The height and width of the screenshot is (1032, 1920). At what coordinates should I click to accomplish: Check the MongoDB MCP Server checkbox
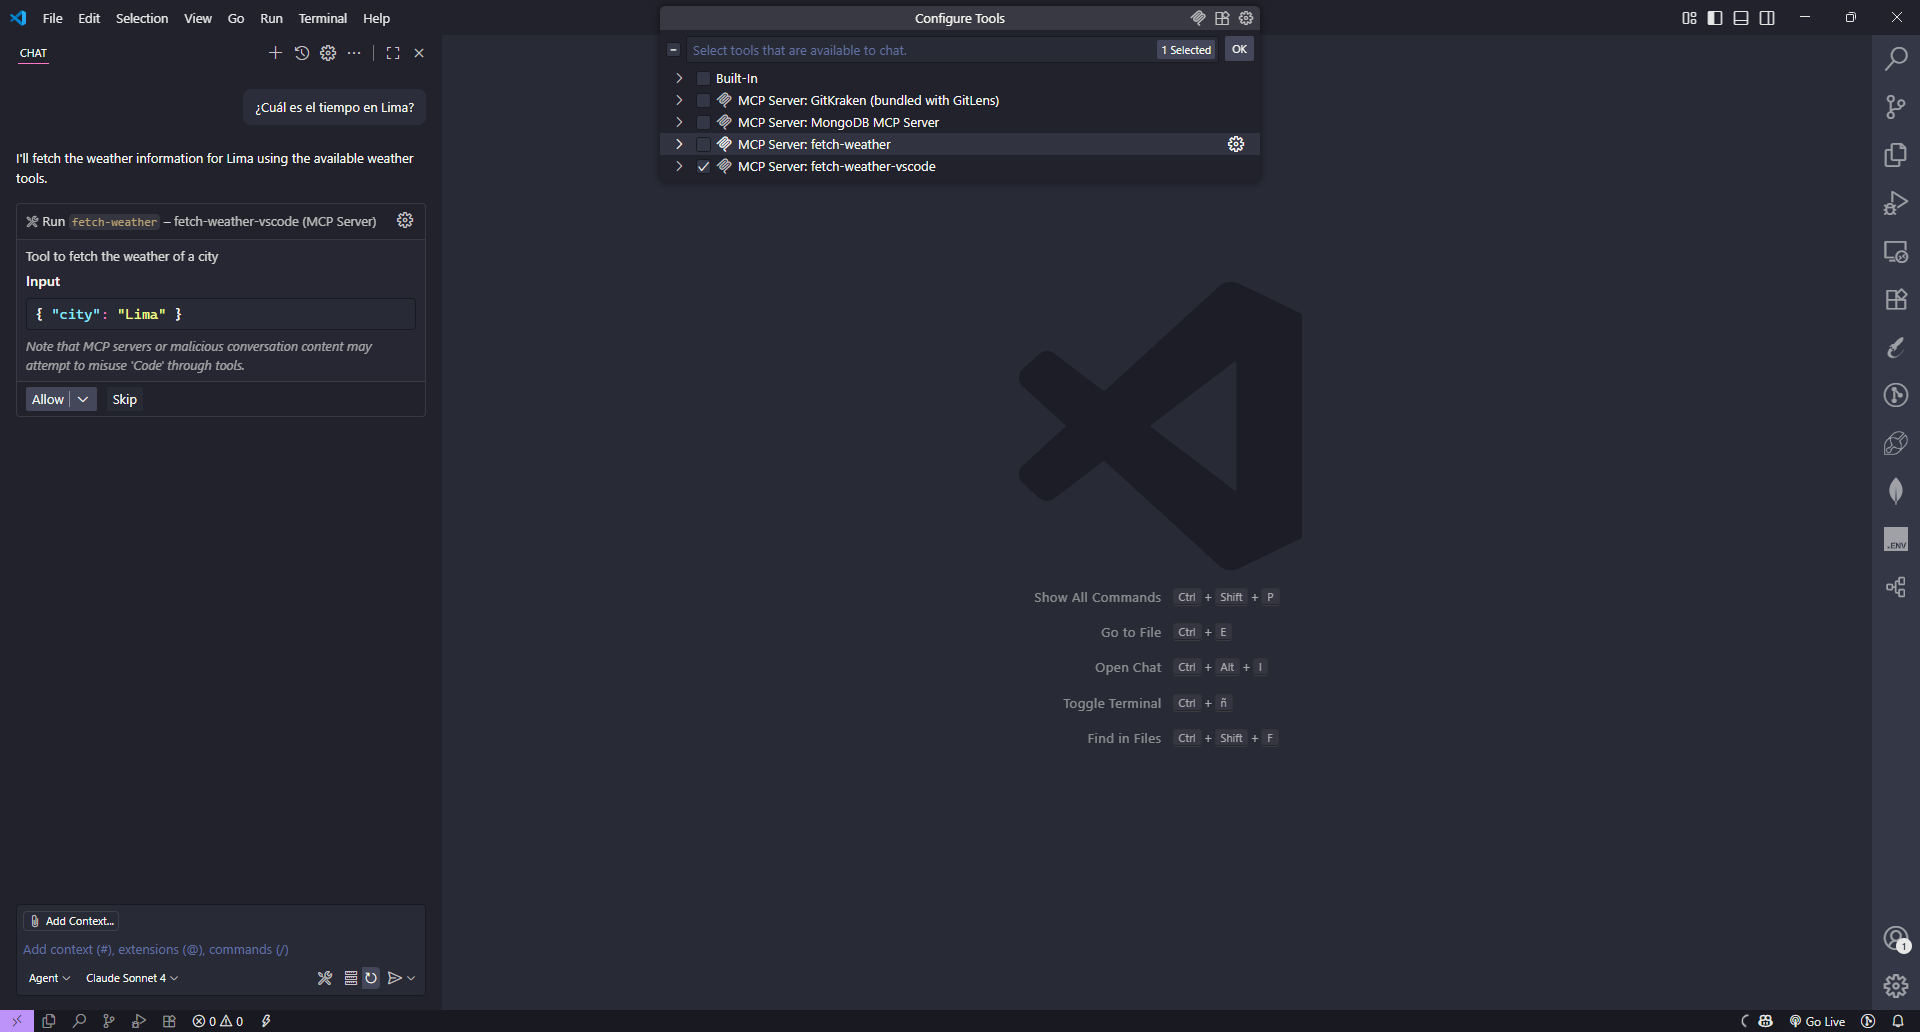[703, 122]
